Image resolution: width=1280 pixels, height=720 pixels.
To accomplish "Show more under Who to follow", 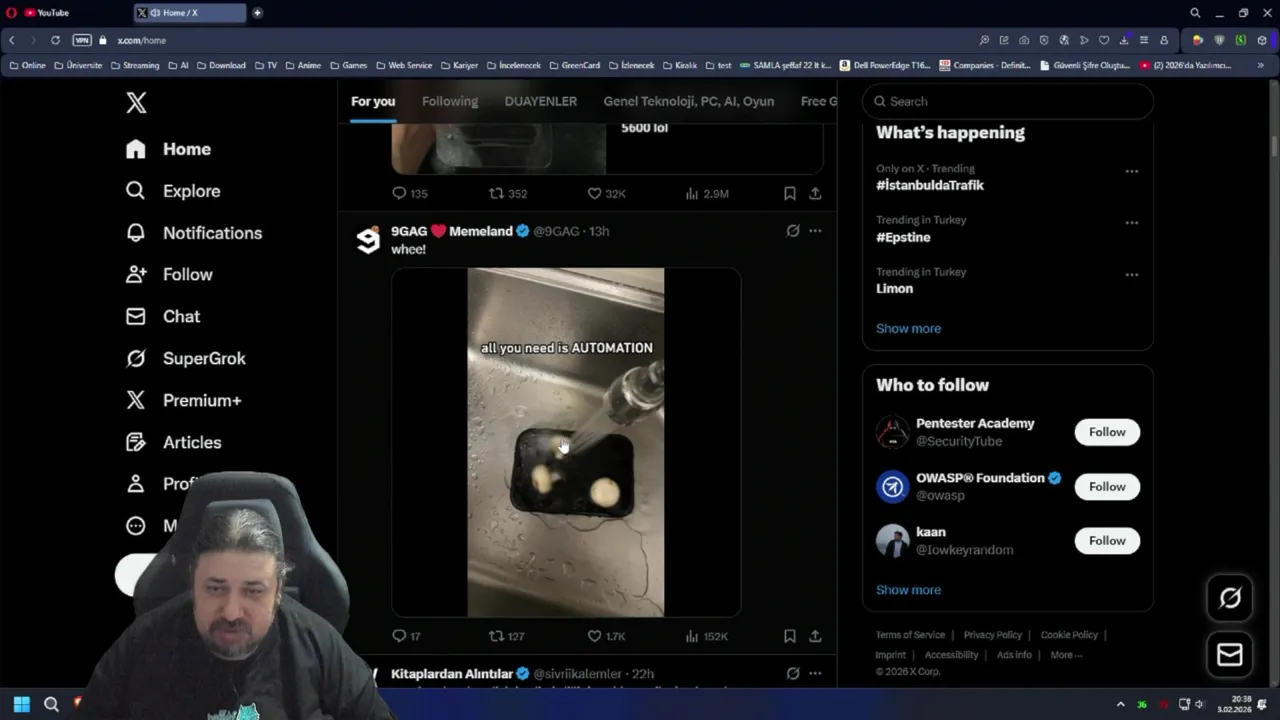I will 908,590.
